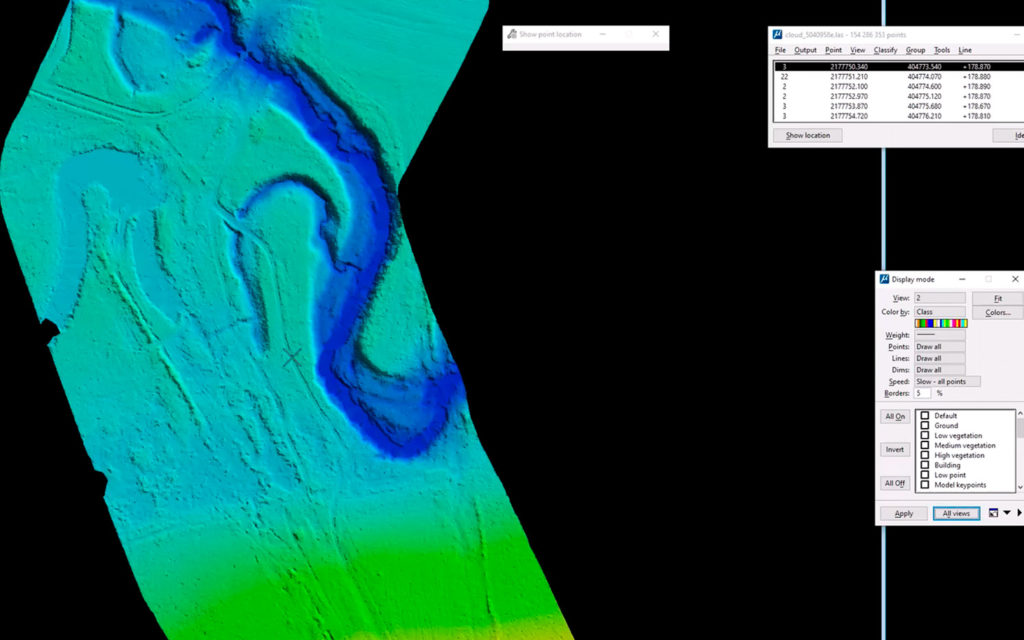Open the Lines Draw all dropdown
Image resolution: width=1024 pixels, height=640 pixels.
pyautogui.click(x=940, y=358)
